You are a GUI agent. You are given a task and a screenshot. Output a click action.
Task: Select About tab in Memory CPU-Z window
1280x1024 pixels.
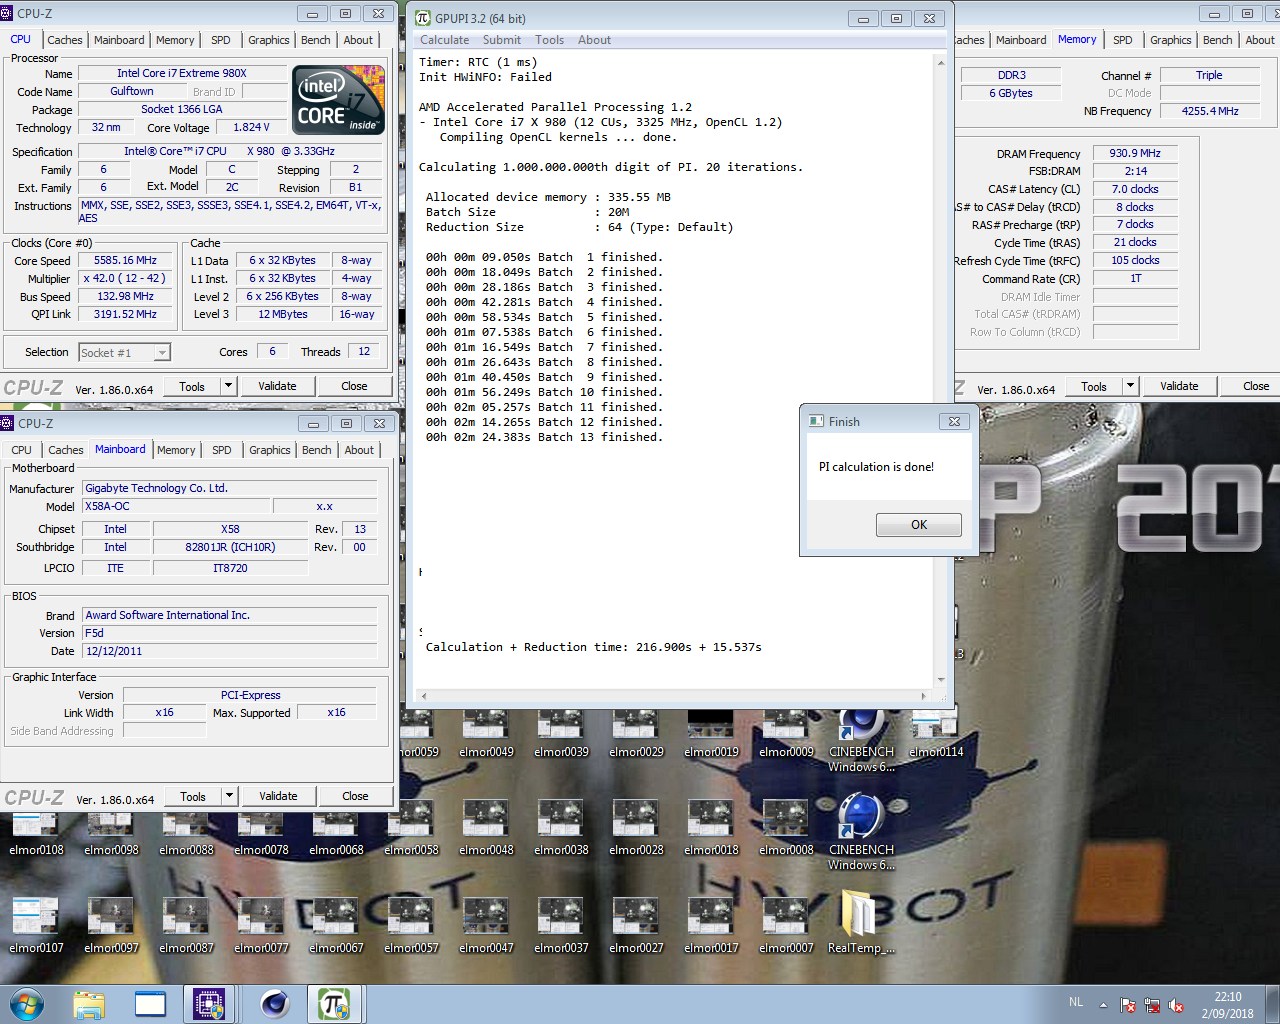tap(1260, 40)
